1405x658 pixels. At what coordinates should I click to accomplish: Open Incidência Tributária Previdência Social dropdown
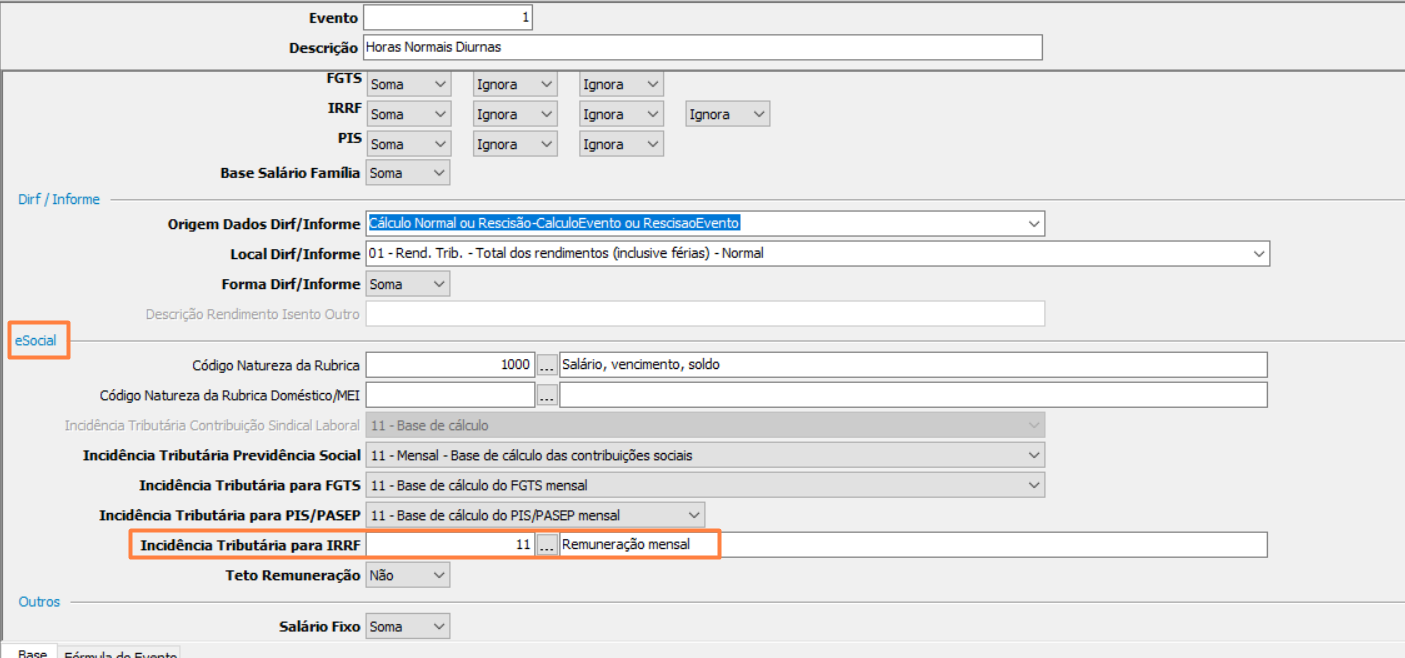tap(1034, 455)
